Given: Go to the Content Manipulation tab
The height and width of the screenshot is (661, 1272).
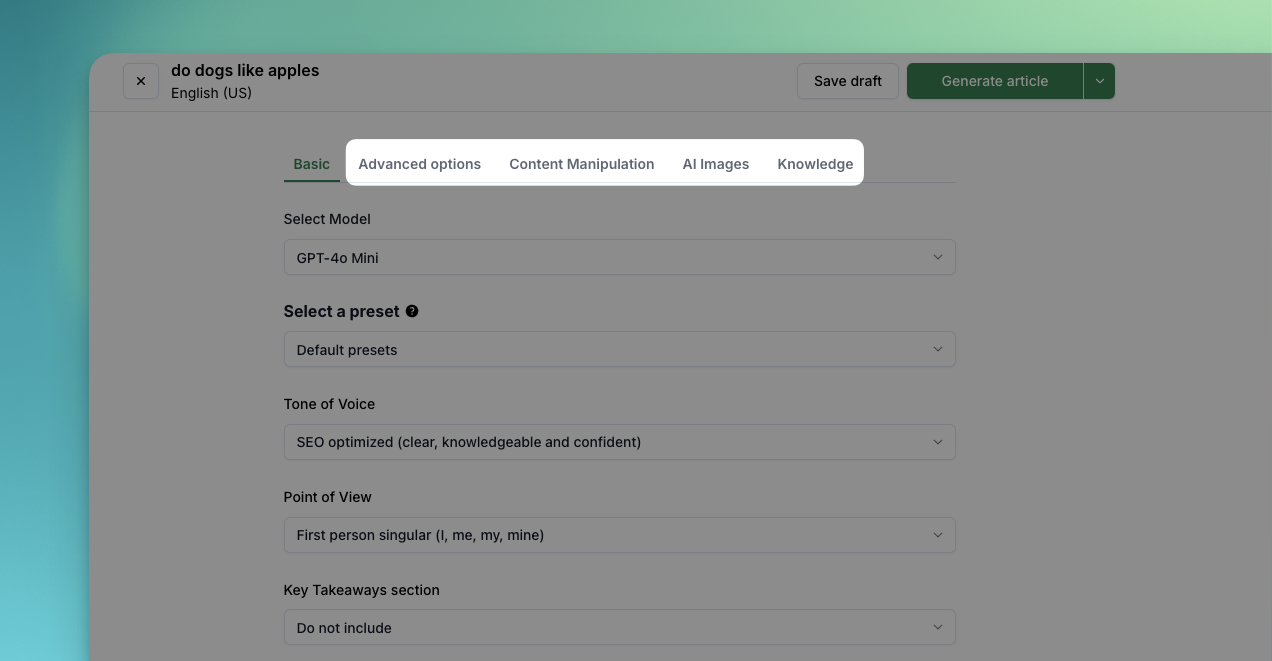Looking at the screenshot, I should tap(581, 164).
